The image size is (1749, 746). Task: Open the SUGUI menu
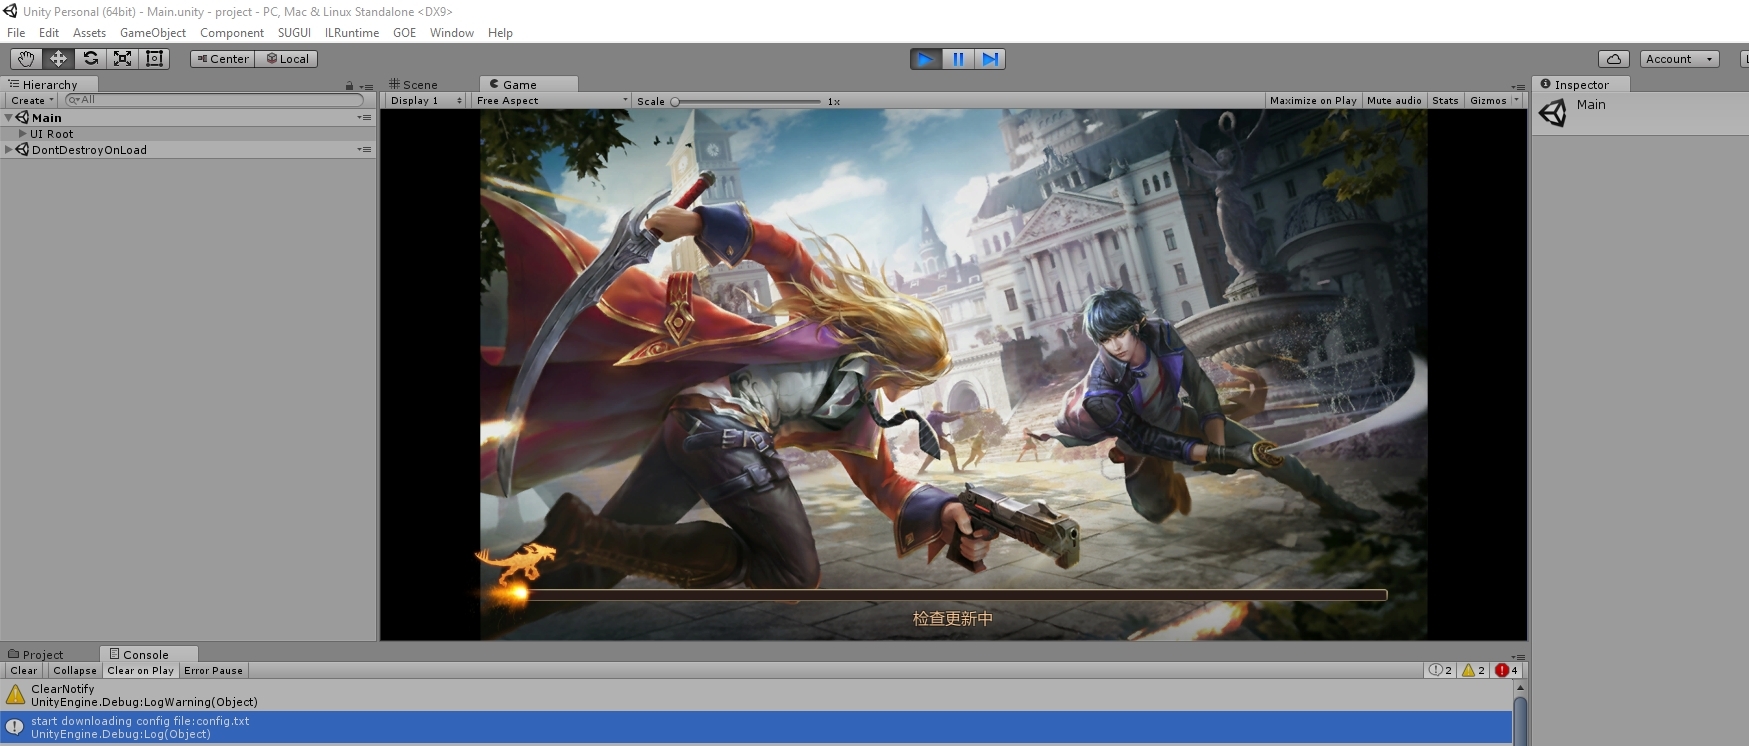(294, 33)
